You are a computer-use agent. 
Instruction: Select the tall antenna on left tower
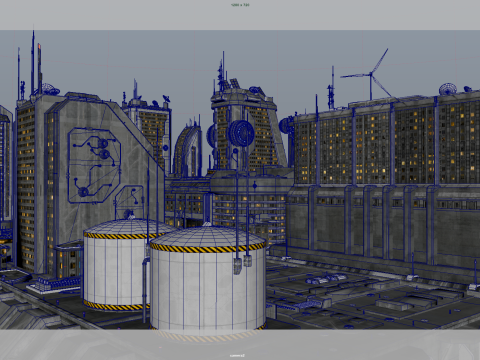(33, 63)
